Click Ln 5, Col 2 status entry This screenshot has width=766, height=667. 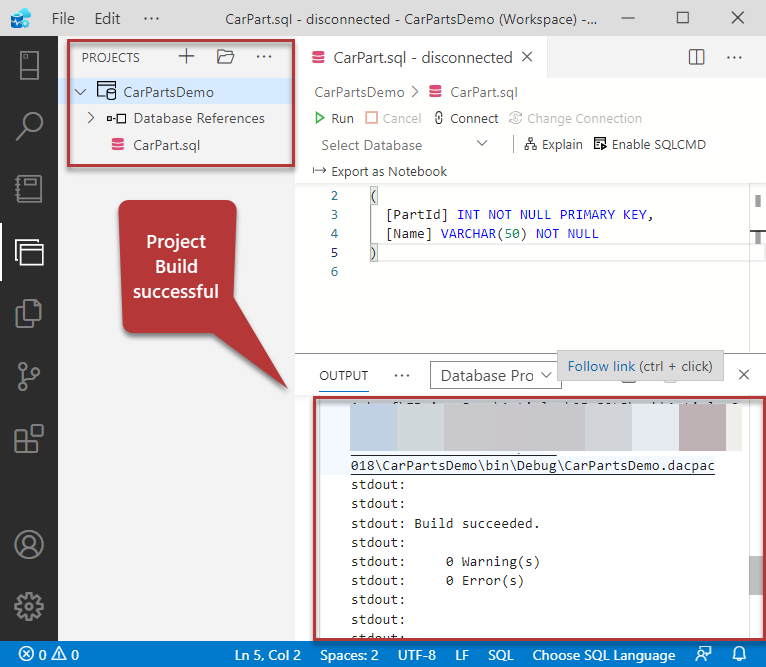(x=268, y=655)
